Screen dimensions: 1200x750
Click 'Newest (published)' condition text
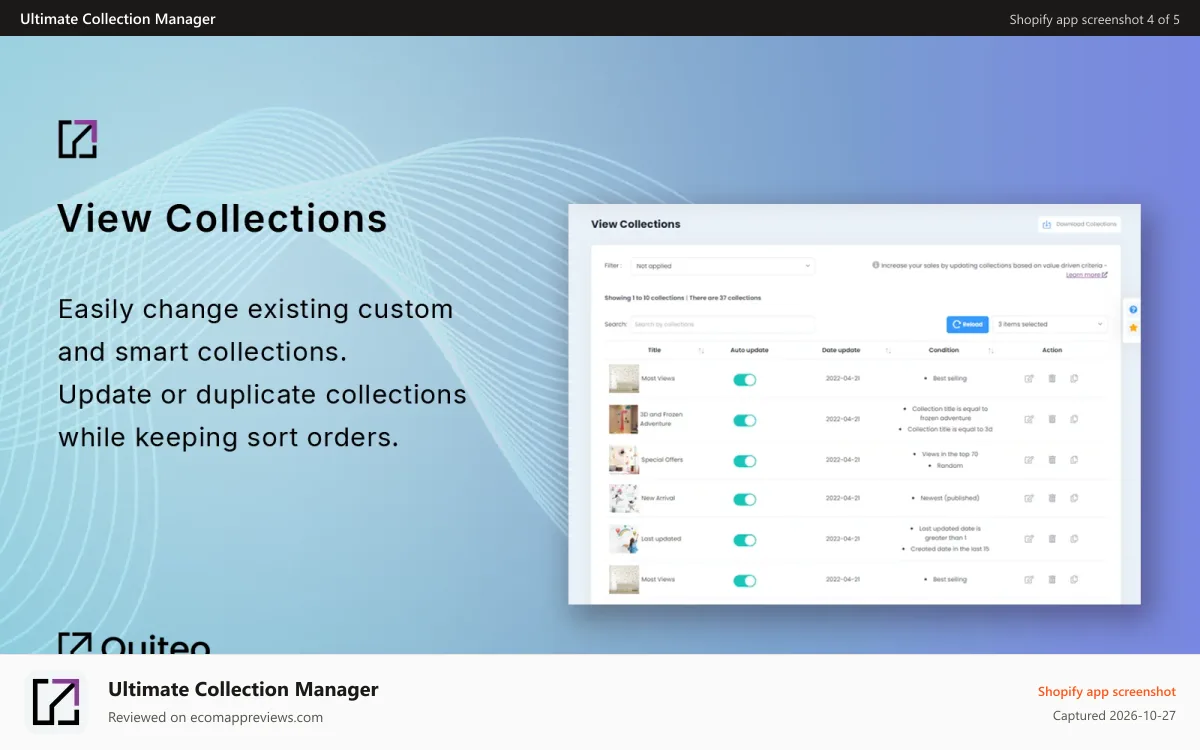pos(950,498)
